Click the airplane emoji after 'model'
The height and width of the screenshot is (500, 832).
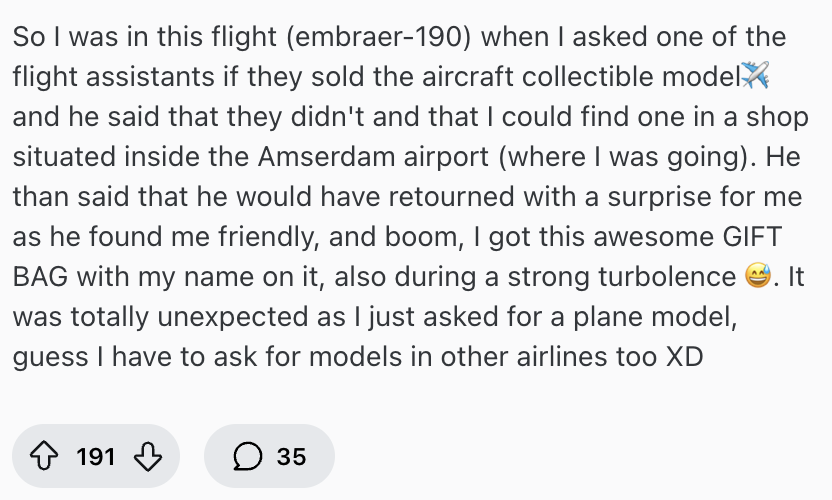coord(756,76)
